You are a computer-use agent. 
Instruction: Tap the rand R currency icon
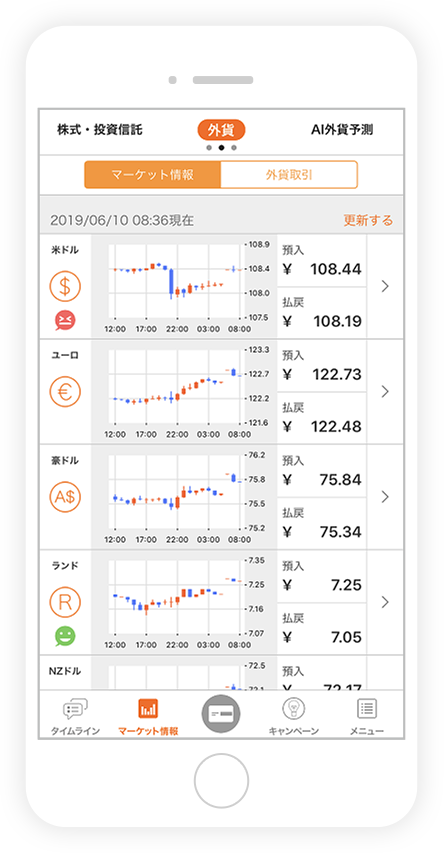coord(65,602)
